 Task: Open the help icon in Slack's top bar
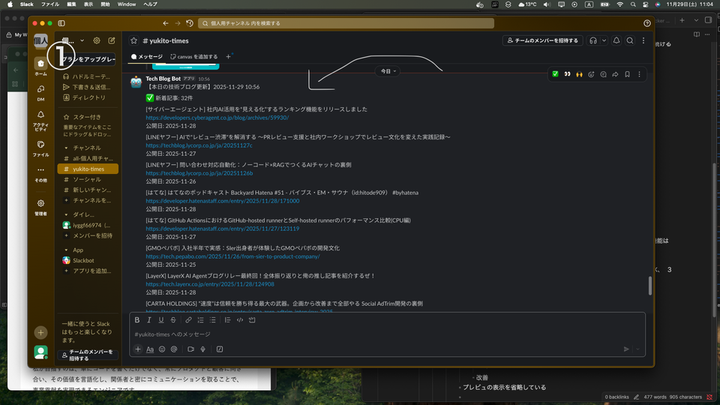click(647, 23)
